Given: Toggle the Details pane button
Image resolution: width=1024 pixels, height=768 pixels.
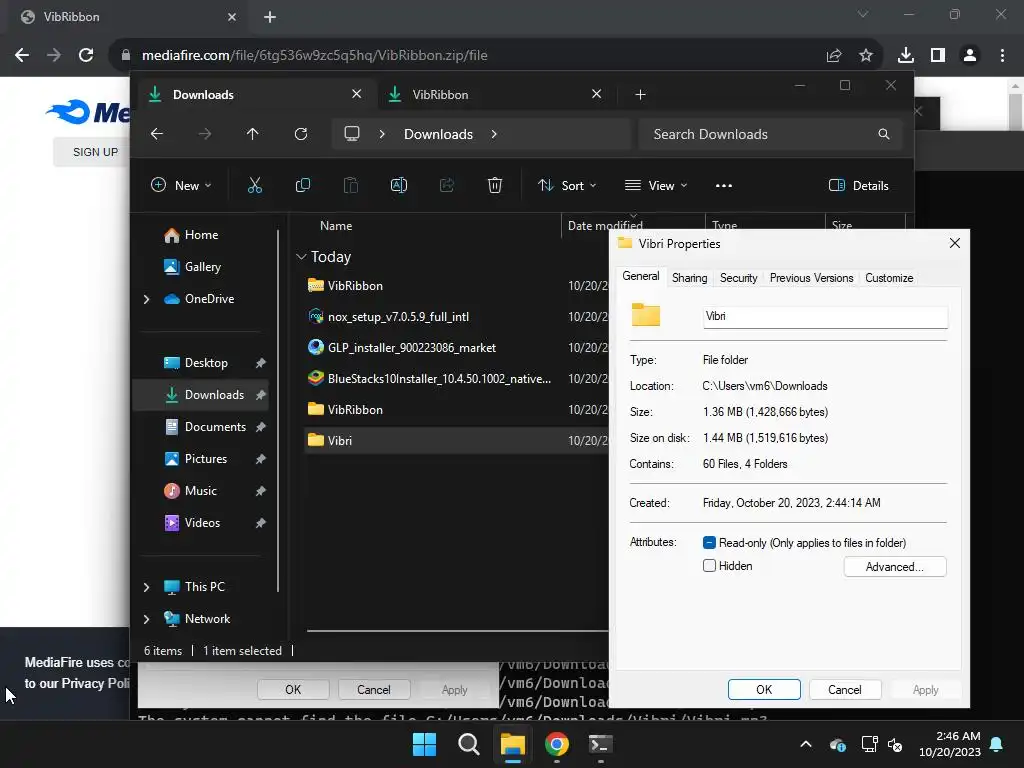Looking at the screenshot, I should 858,185.
